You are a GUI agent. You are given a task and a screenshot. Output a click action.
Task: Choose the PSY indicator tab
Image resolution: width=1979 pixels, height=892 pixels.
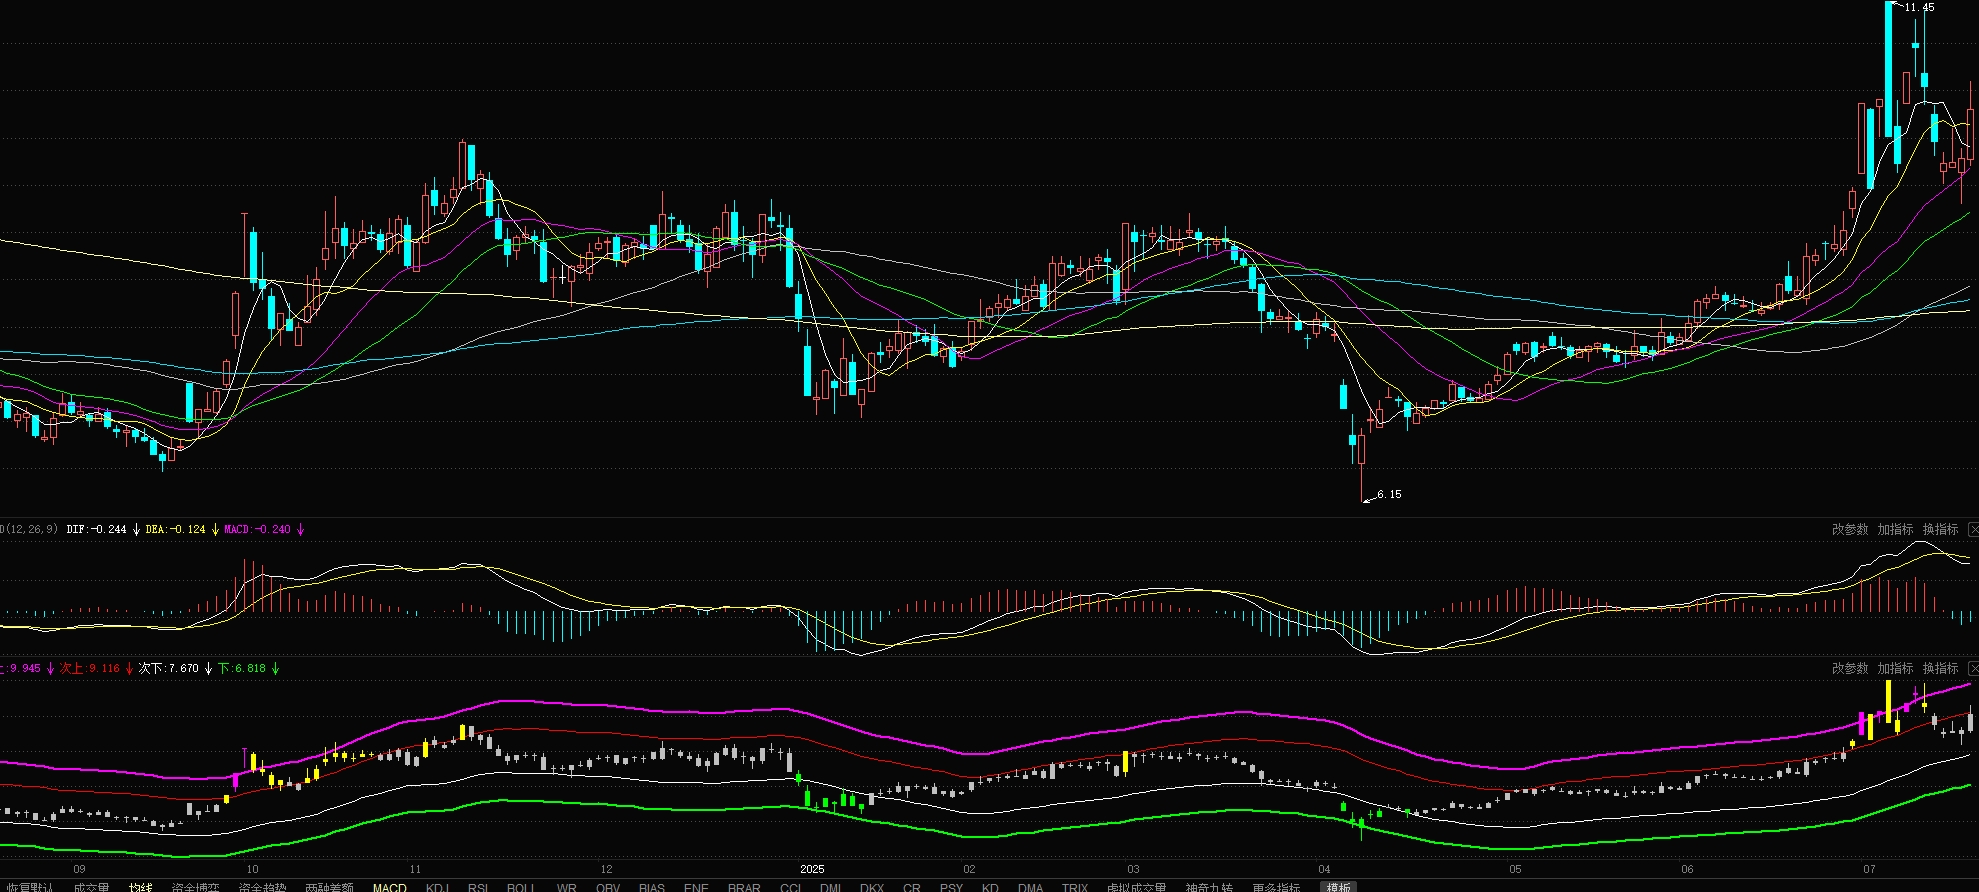(952, 887)
